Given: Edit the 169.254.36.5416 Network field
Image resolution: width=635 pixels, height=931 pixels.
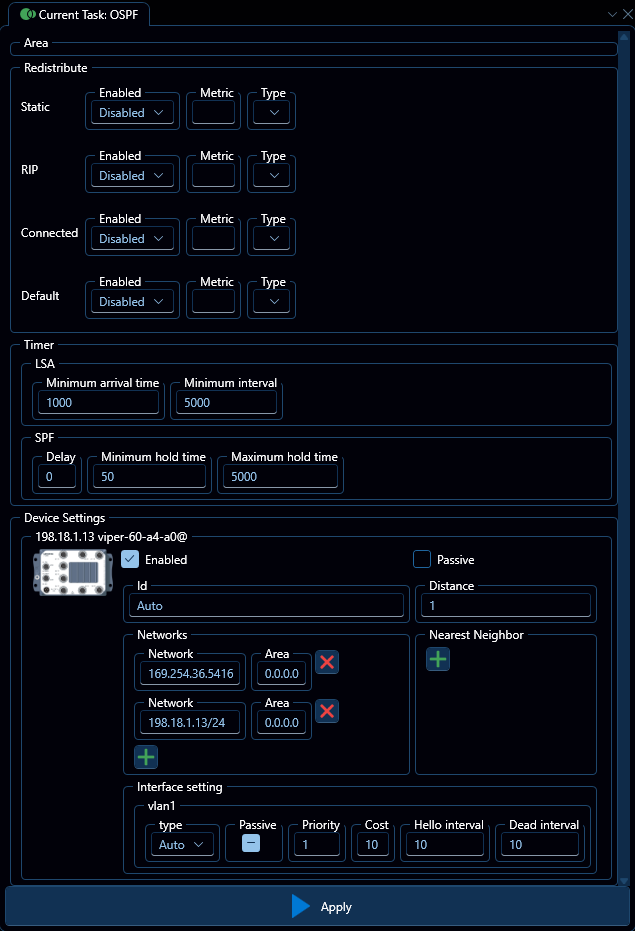Looking at the screenshot, I should tap(190, 673).
